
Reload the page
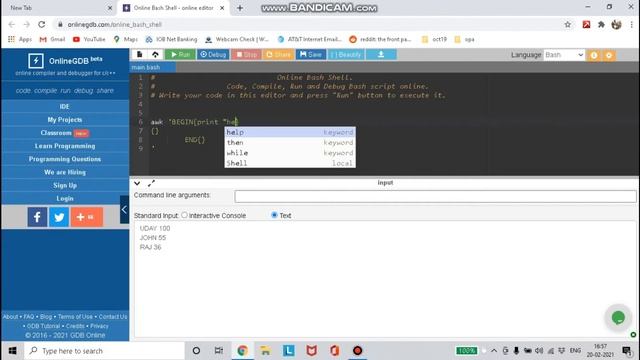click(42, 24)
